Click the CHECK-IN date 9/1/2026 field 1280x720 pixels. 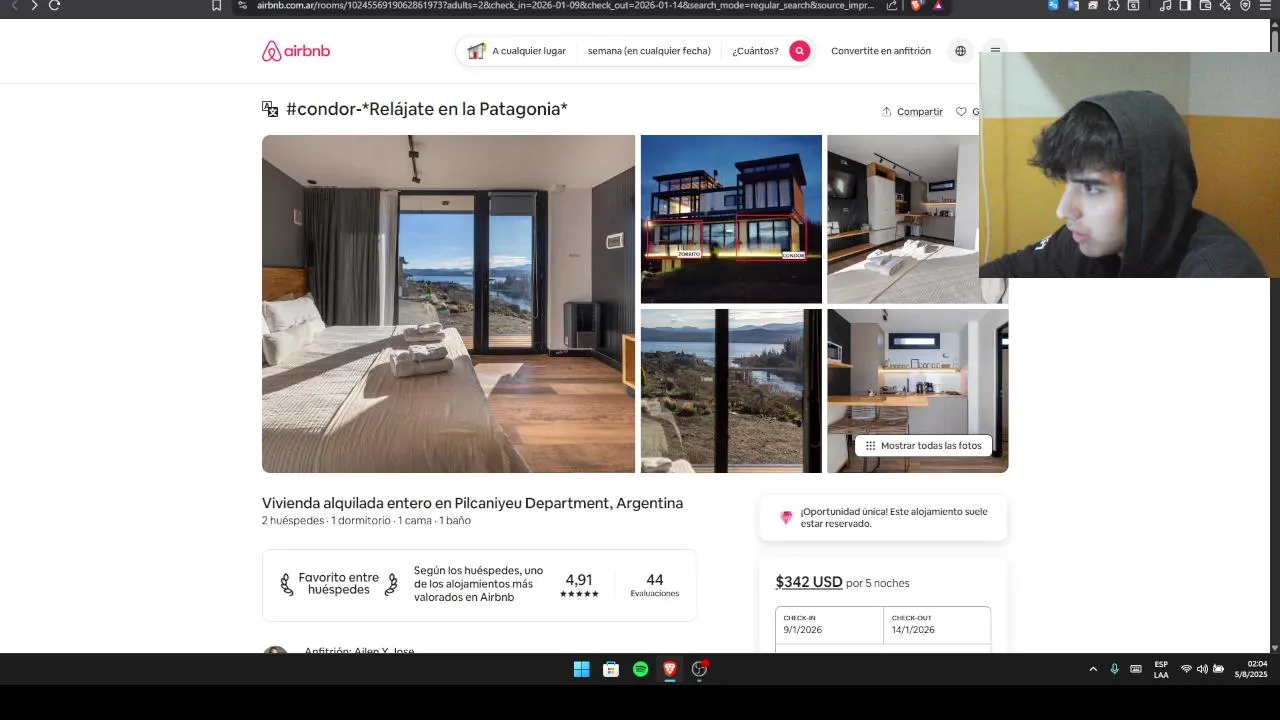click(x=829, y=625)
